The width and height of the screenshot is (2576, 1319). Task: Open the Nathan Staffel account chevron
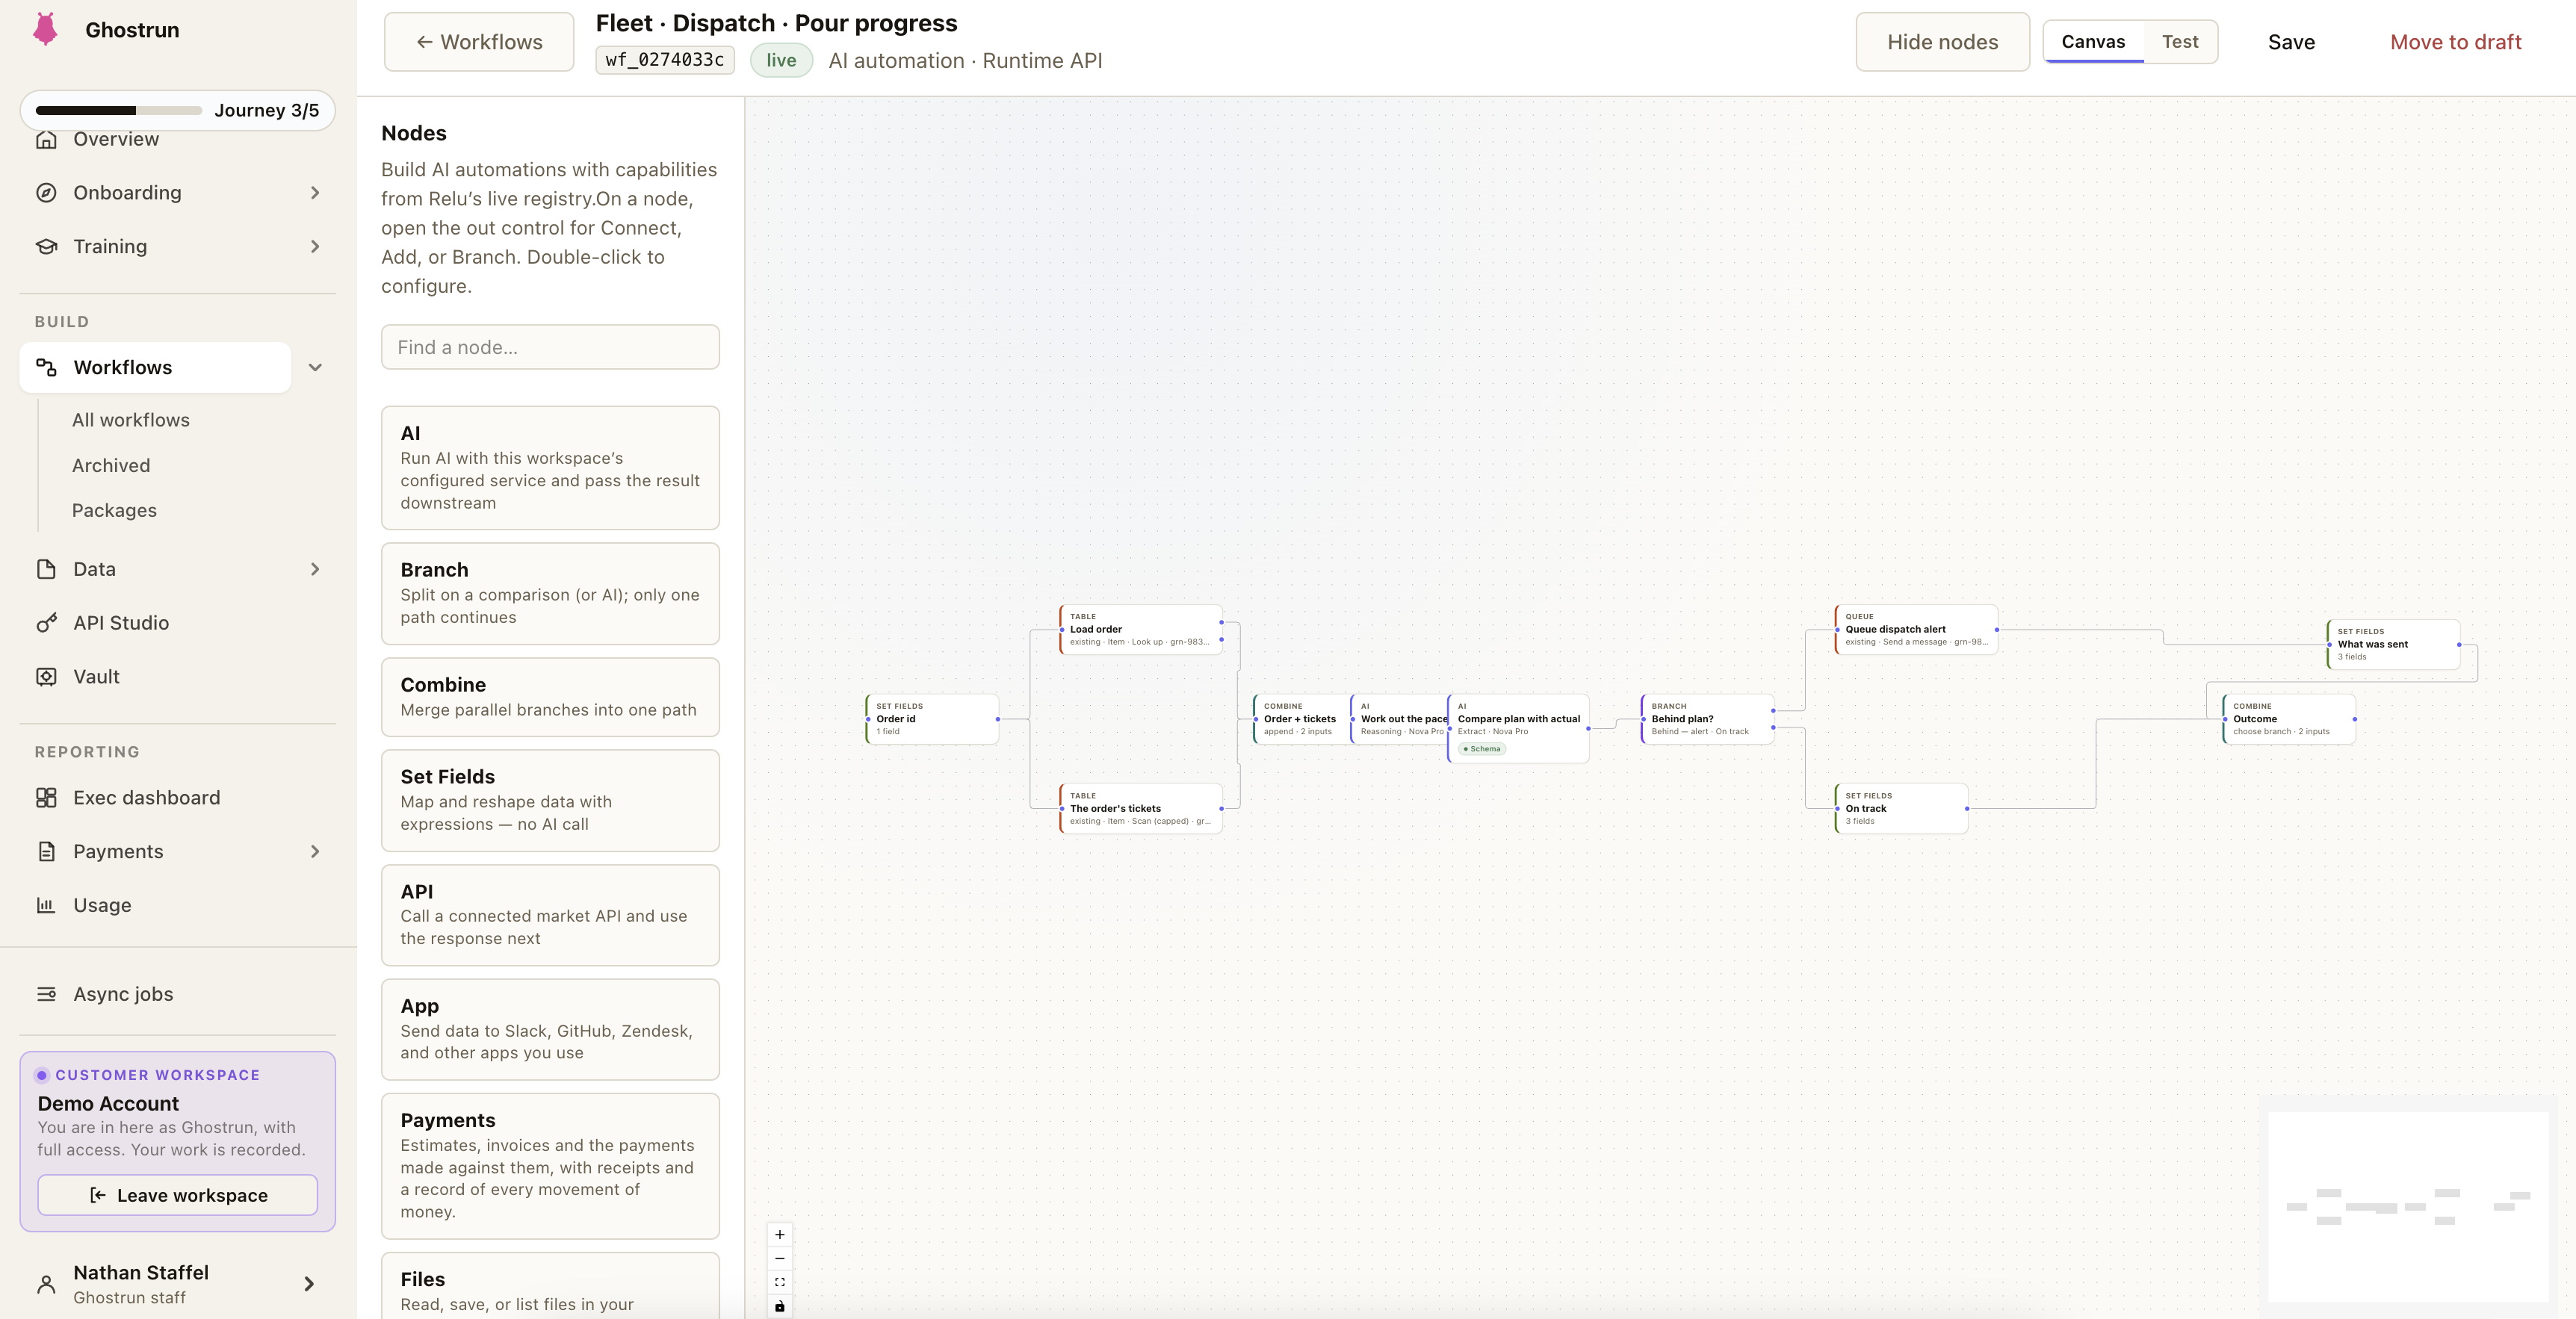(309, 1284)
